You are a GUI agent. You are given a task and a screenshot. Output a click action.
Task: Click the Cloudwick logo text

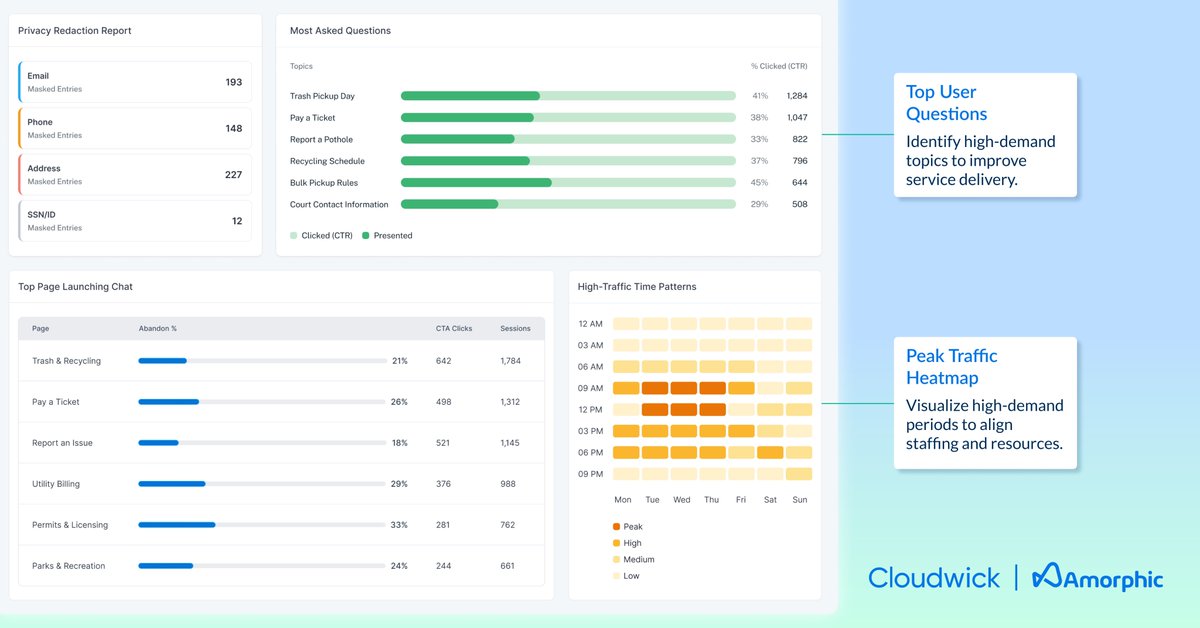[934, 577]
